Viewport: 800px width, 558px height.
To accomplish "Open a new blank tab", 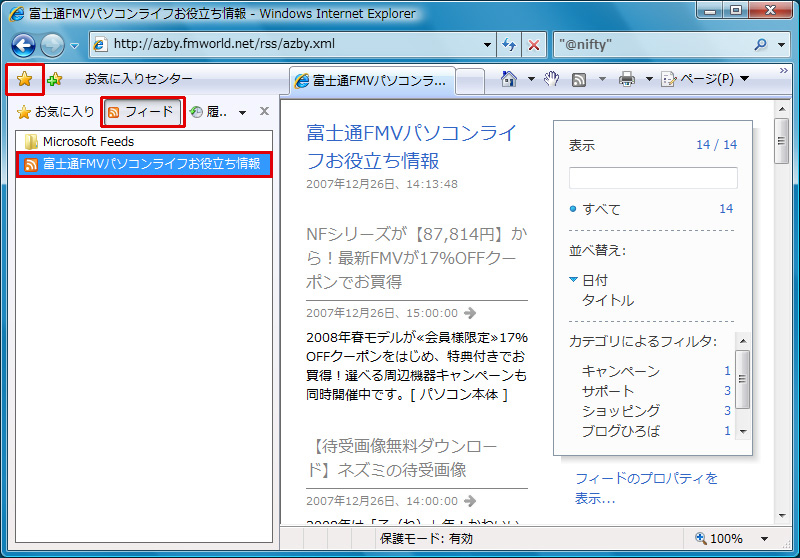I will point(469,81).
